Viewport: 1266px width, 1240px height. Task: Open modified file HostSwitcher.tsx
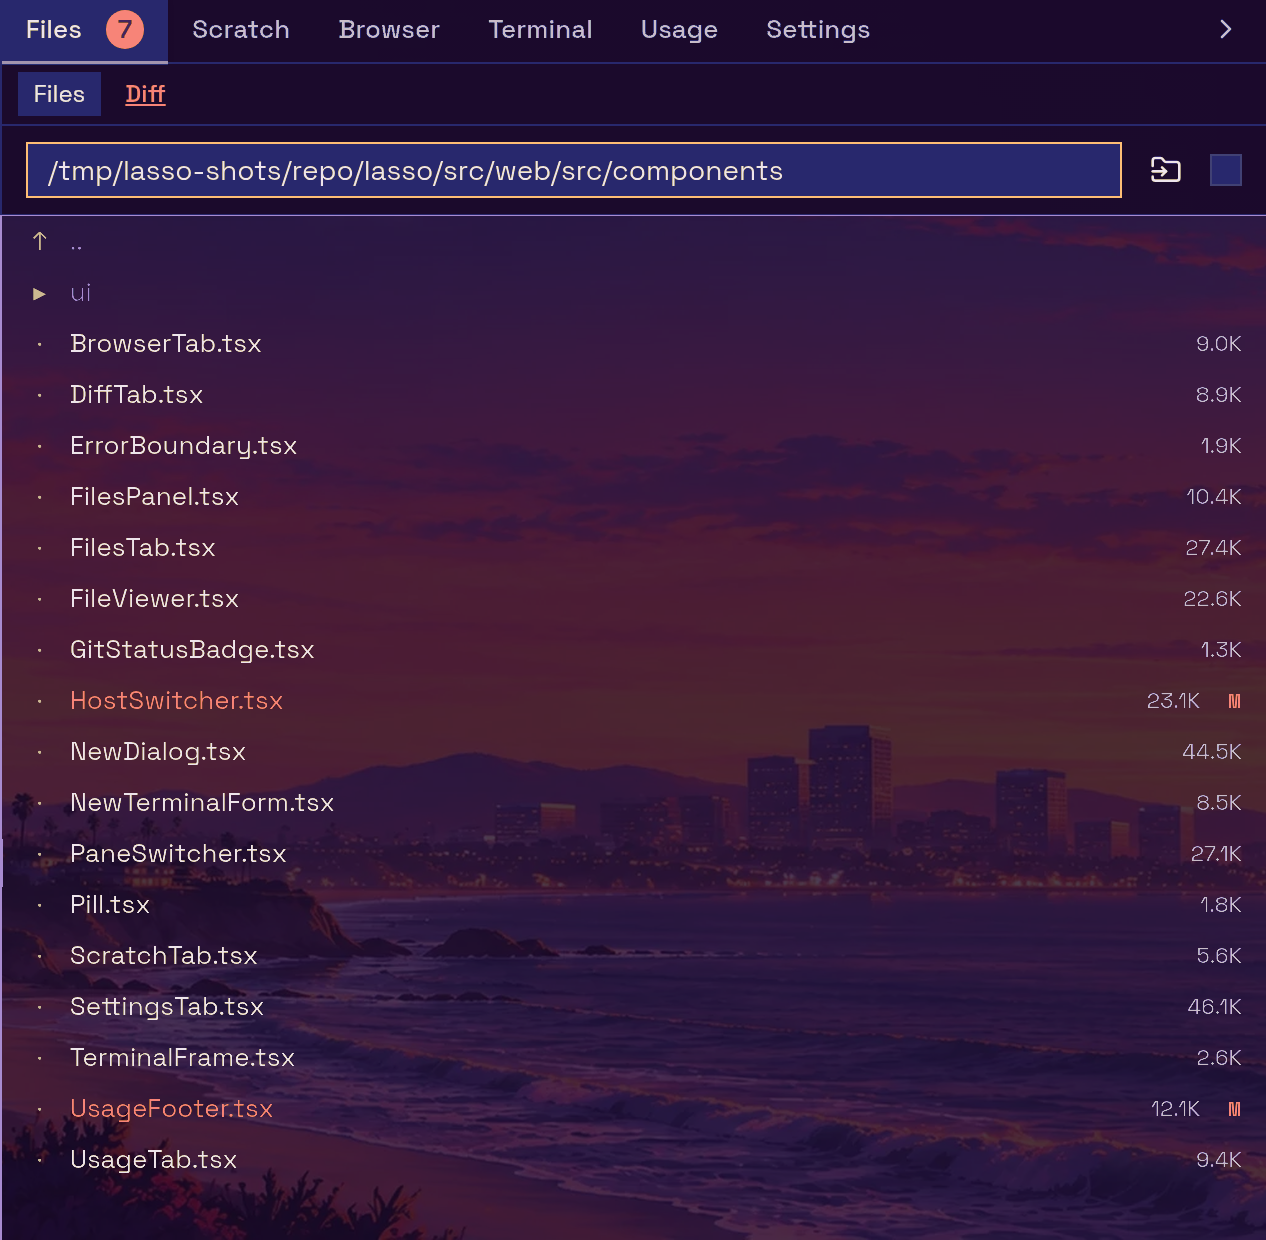[x=633, y=701]
